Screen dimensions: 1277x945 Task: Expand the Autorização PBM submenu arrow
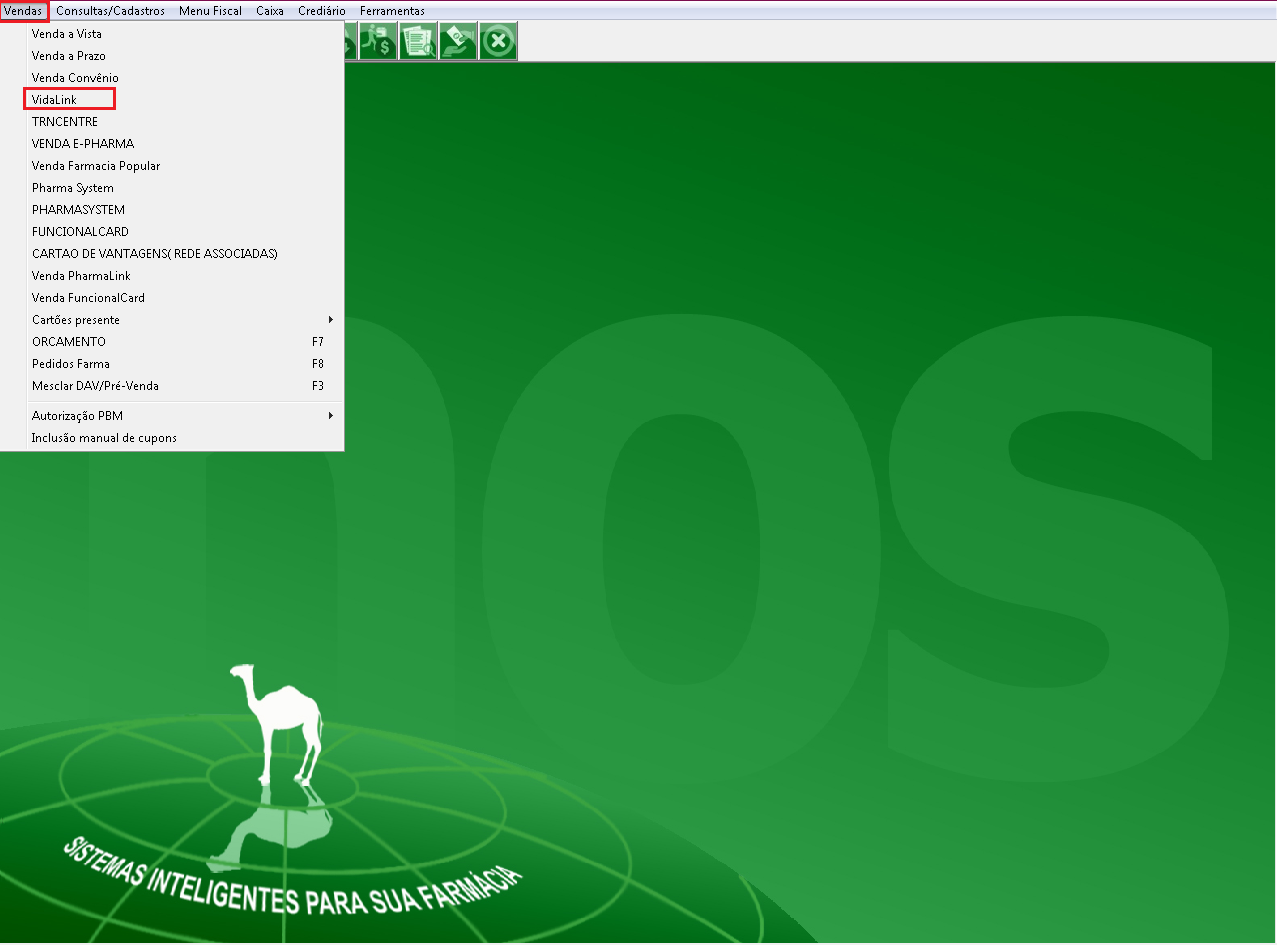pyautogui.click(x=331, y=416)
